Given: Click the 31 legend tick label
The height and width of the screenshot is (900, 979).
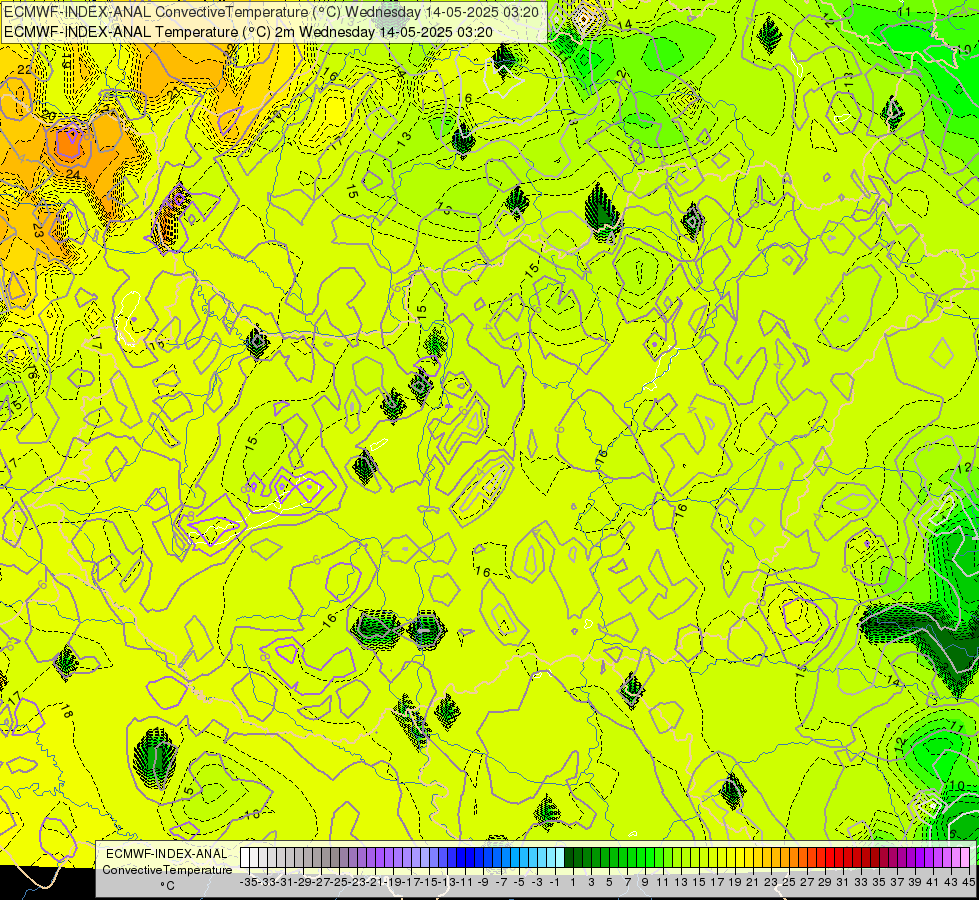Looking at the screenshot, I should click(x=843, y=883).
